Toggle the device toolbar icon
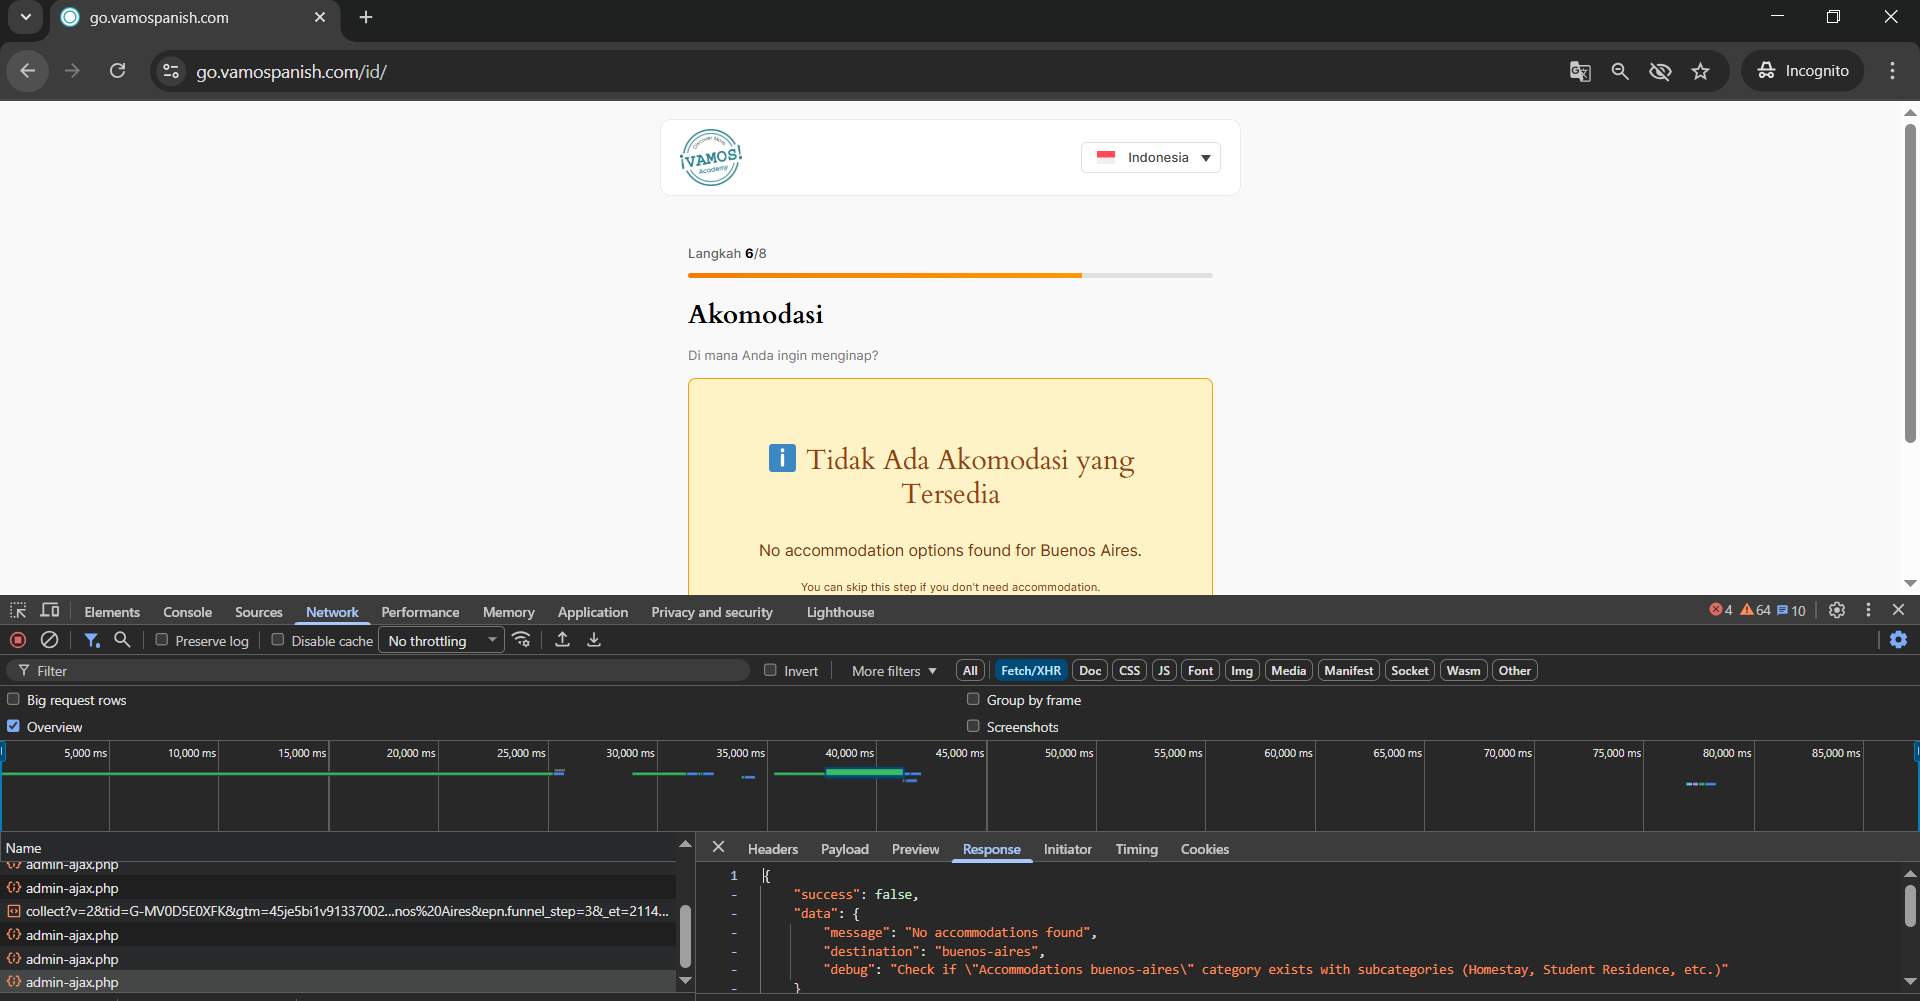This screenshot has height=1001, width=1920. pos(49,611)
